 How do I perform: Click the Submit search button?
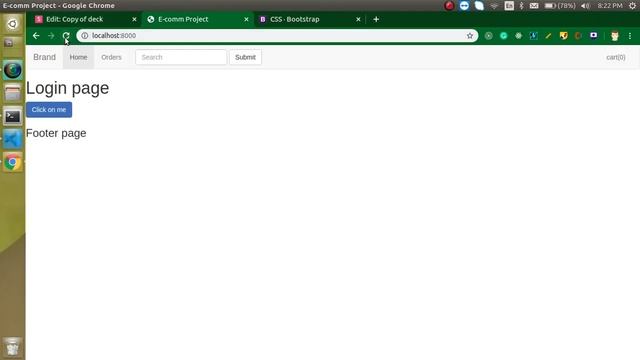[x=245, y=57]
